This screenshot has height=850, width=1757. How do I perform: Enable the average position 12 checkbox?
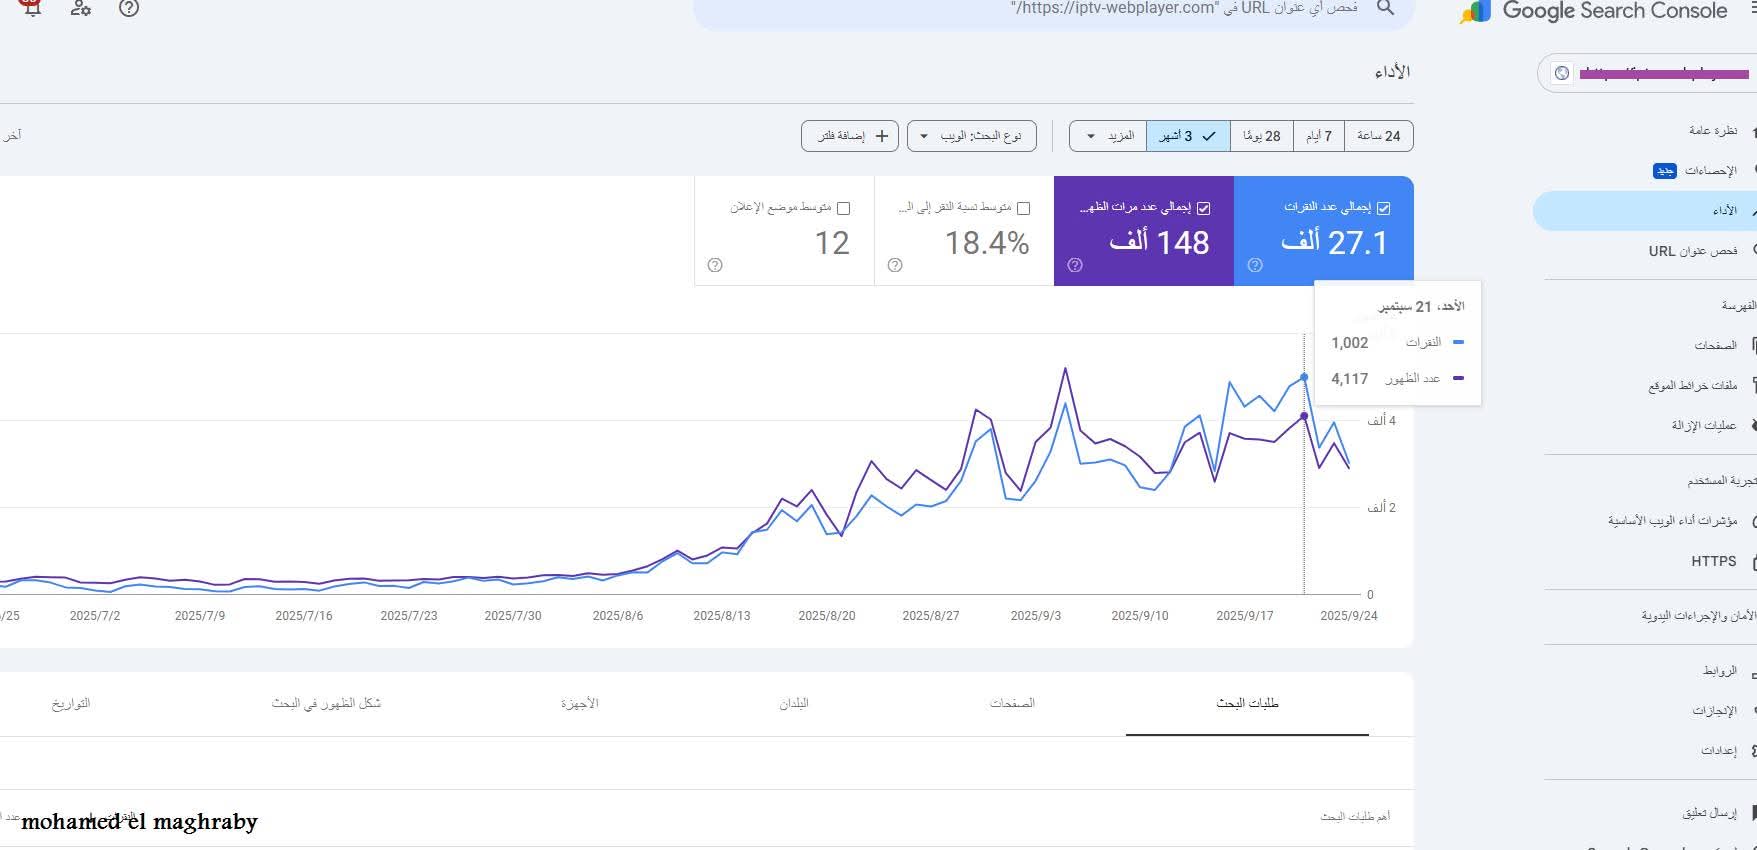point(843,208)
